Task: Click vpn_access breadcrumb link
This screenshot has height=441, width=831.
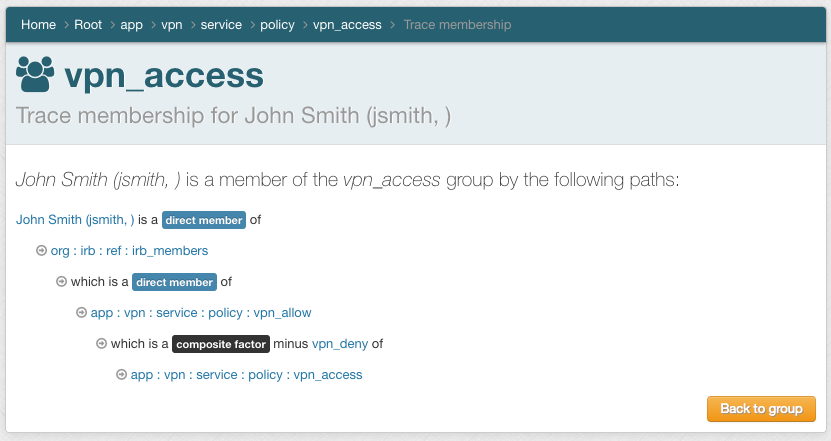Action: click(x=347, y=24)
